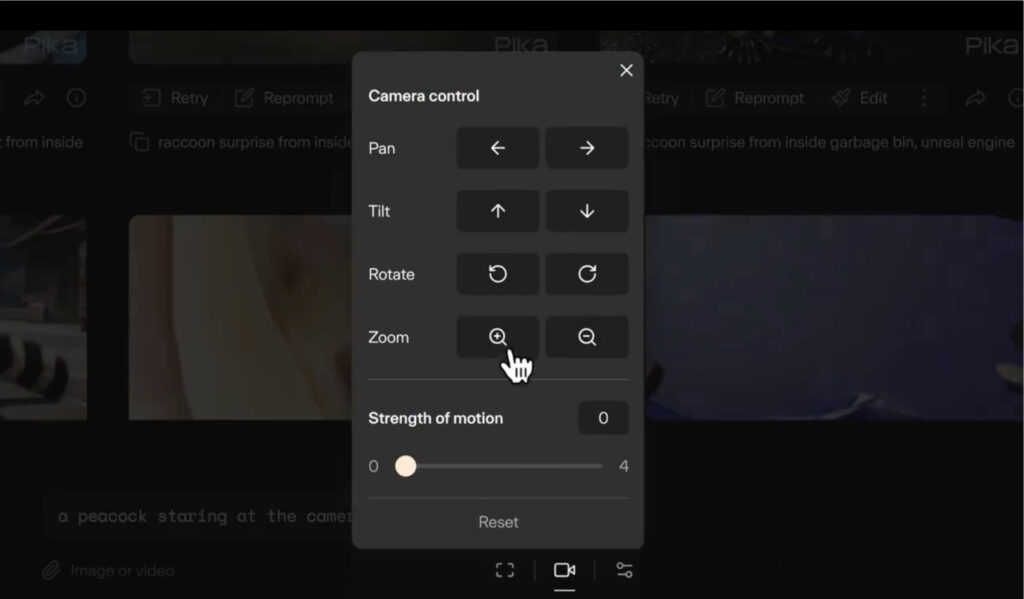Open the aspect ratio frame icon
Viewport: 1024px width, 599px height.
pyautogui.click(x=504, y=568)
